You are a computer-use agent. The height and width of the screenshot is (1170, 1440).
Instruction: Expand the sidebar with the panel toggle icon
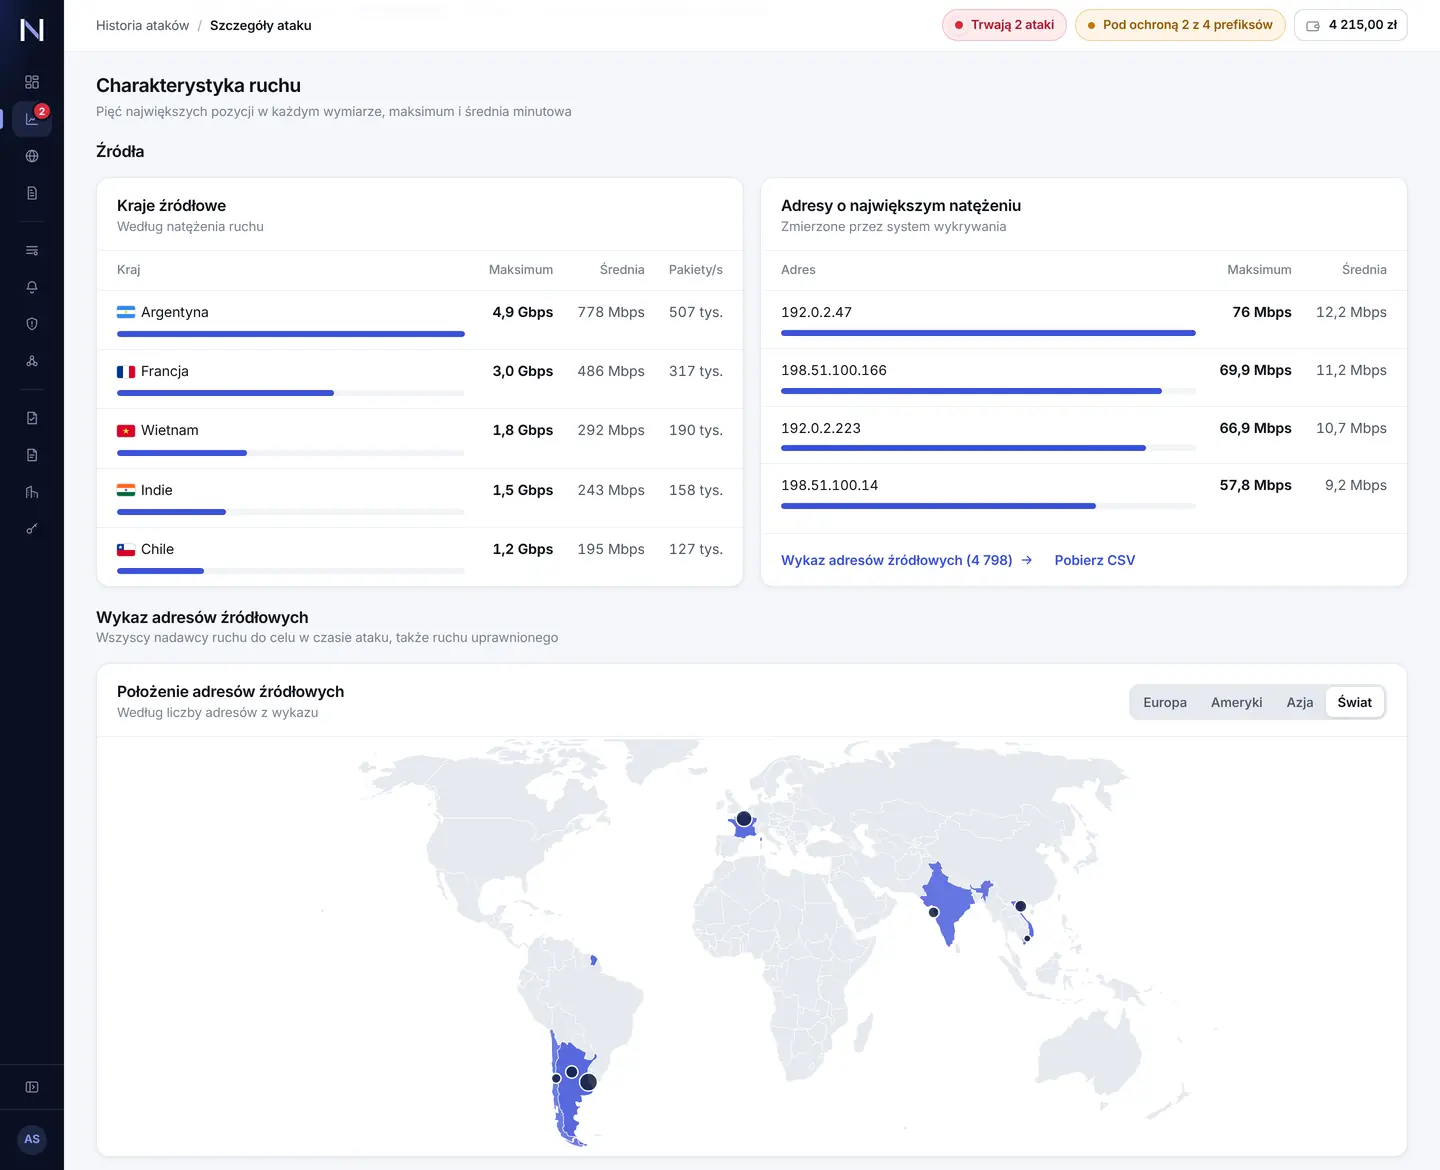tap(32, 1087)
